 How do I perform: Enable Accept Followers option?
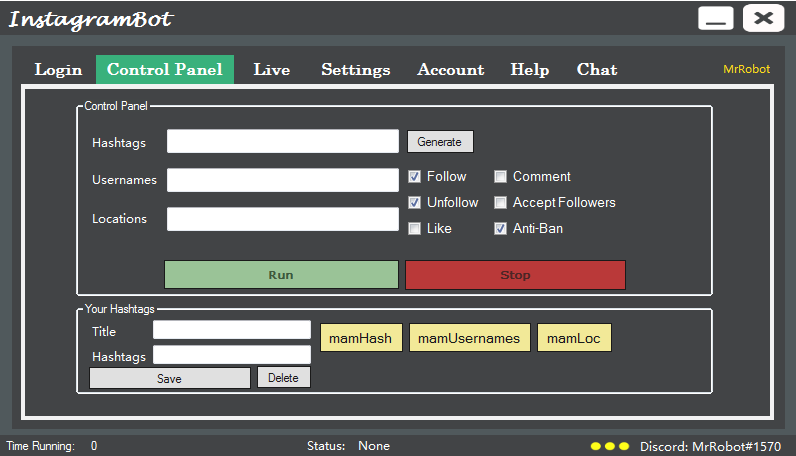(501, 203)
